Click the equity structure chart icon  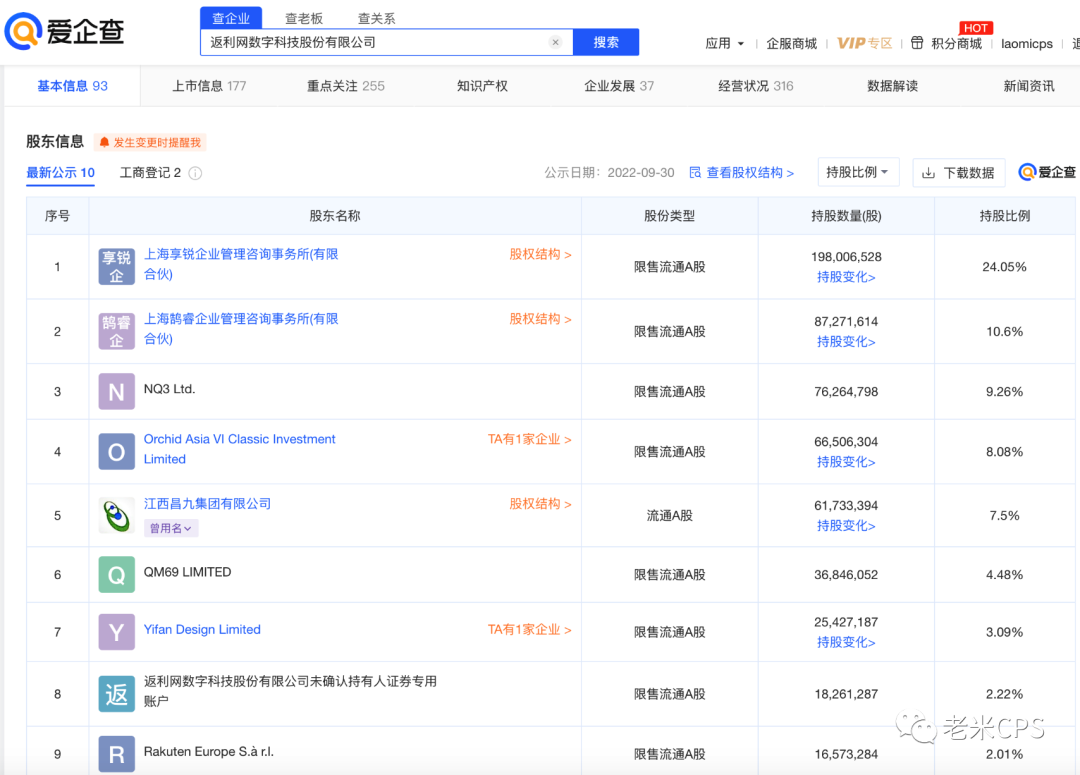695,172
